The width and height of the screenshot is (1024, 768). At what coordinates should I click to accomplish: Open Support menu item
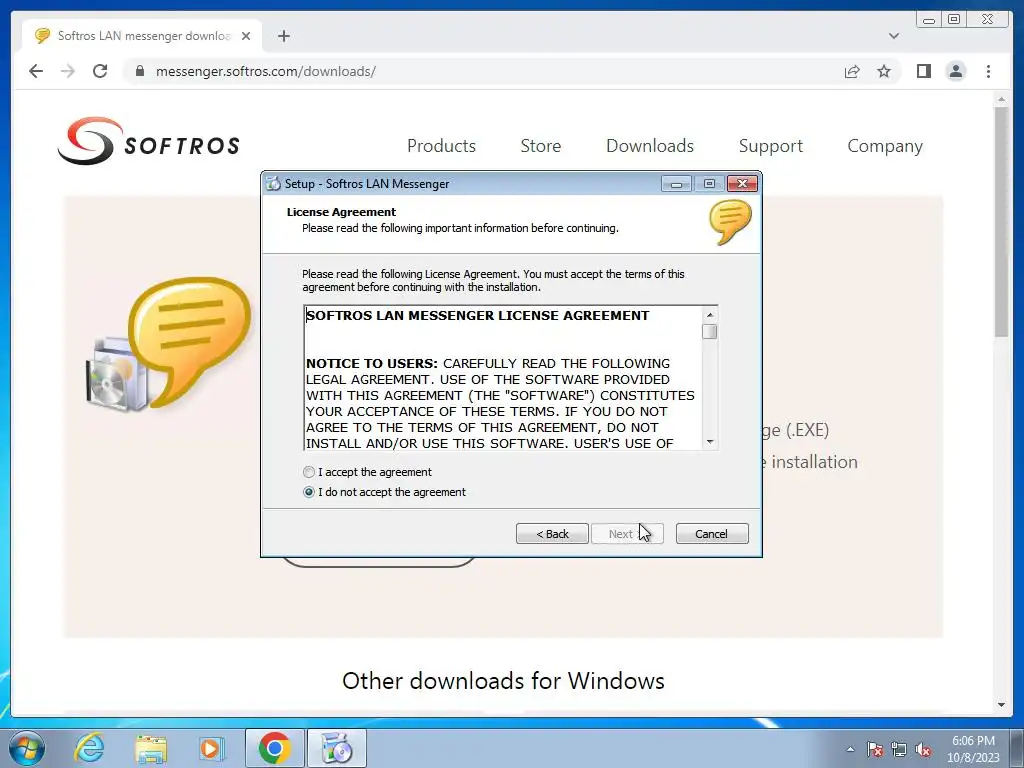click(x=771, y=146)
